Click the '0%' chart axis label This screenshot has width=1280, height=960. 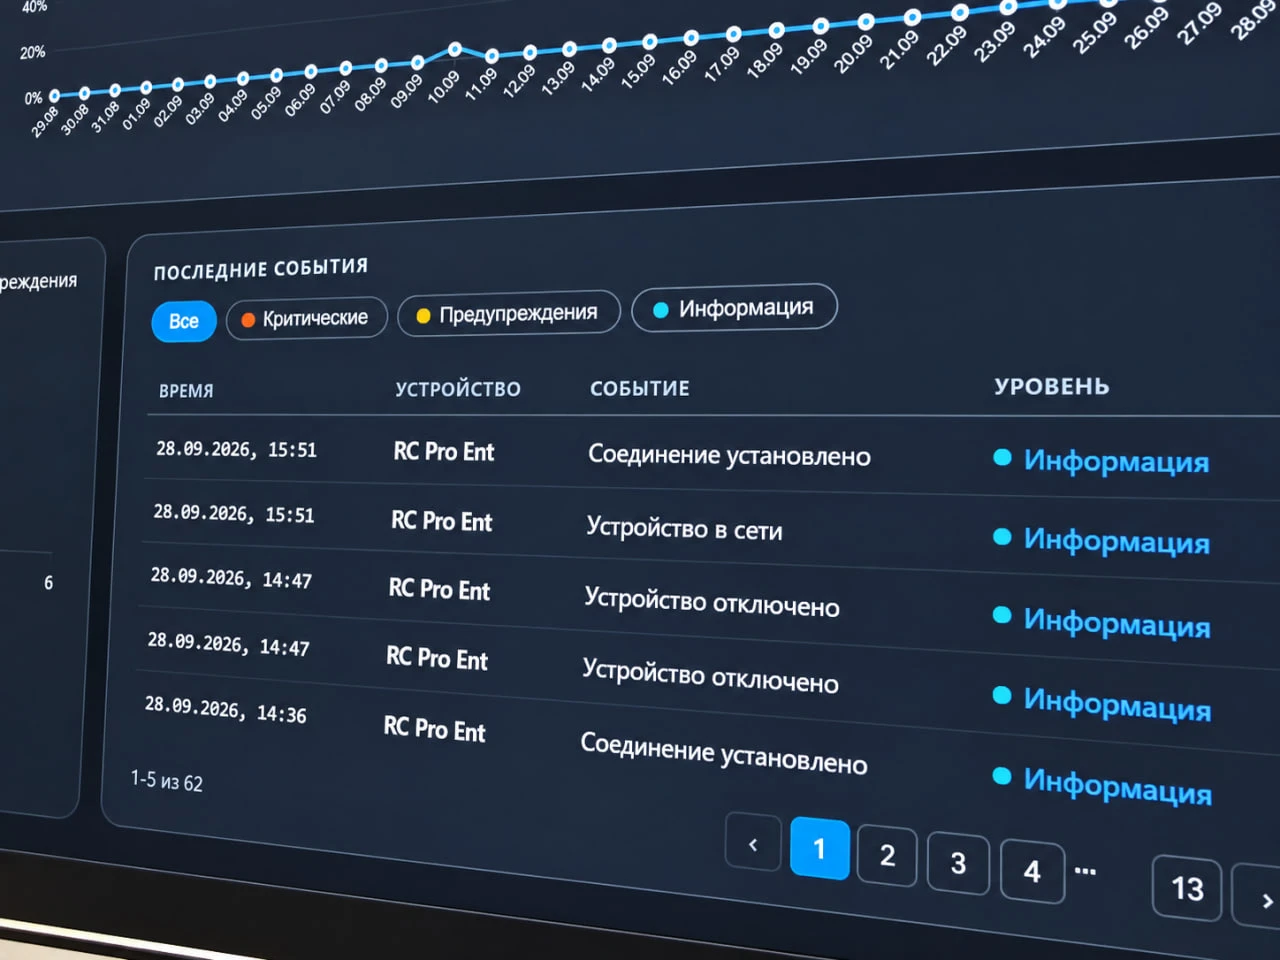33,98
